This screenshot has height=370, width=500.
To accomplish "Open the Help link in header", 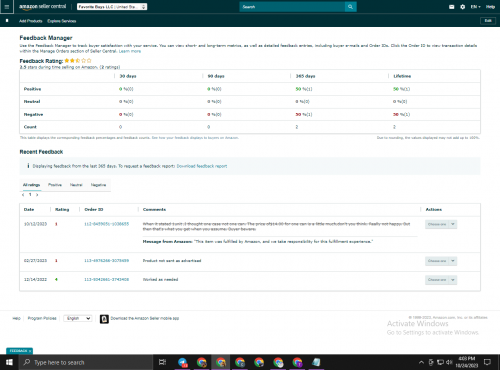I will 490,7.
